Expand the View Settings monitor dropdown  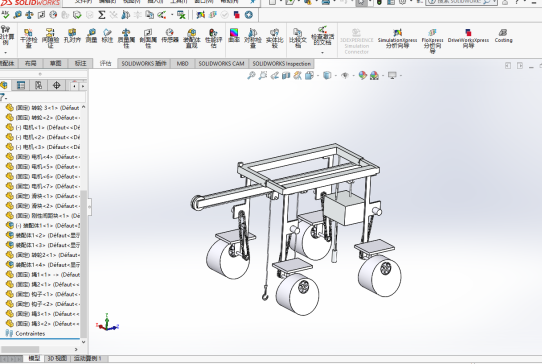point(401,75)
